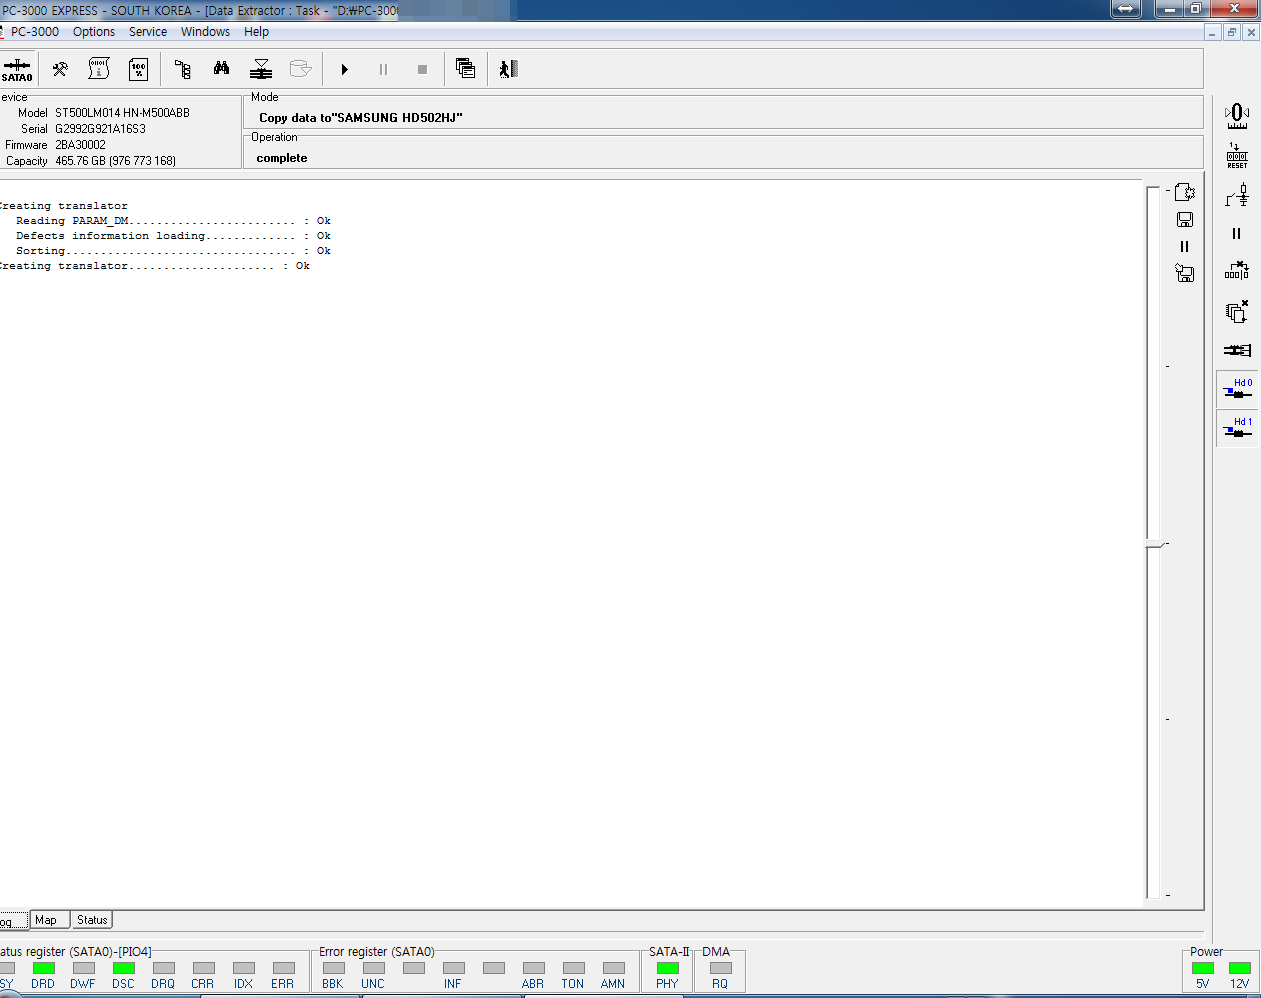Screen dimensions: 1261x998
Task: Click the model text ST500LM014 HN-M500ABB
Action: click(122, 113)
